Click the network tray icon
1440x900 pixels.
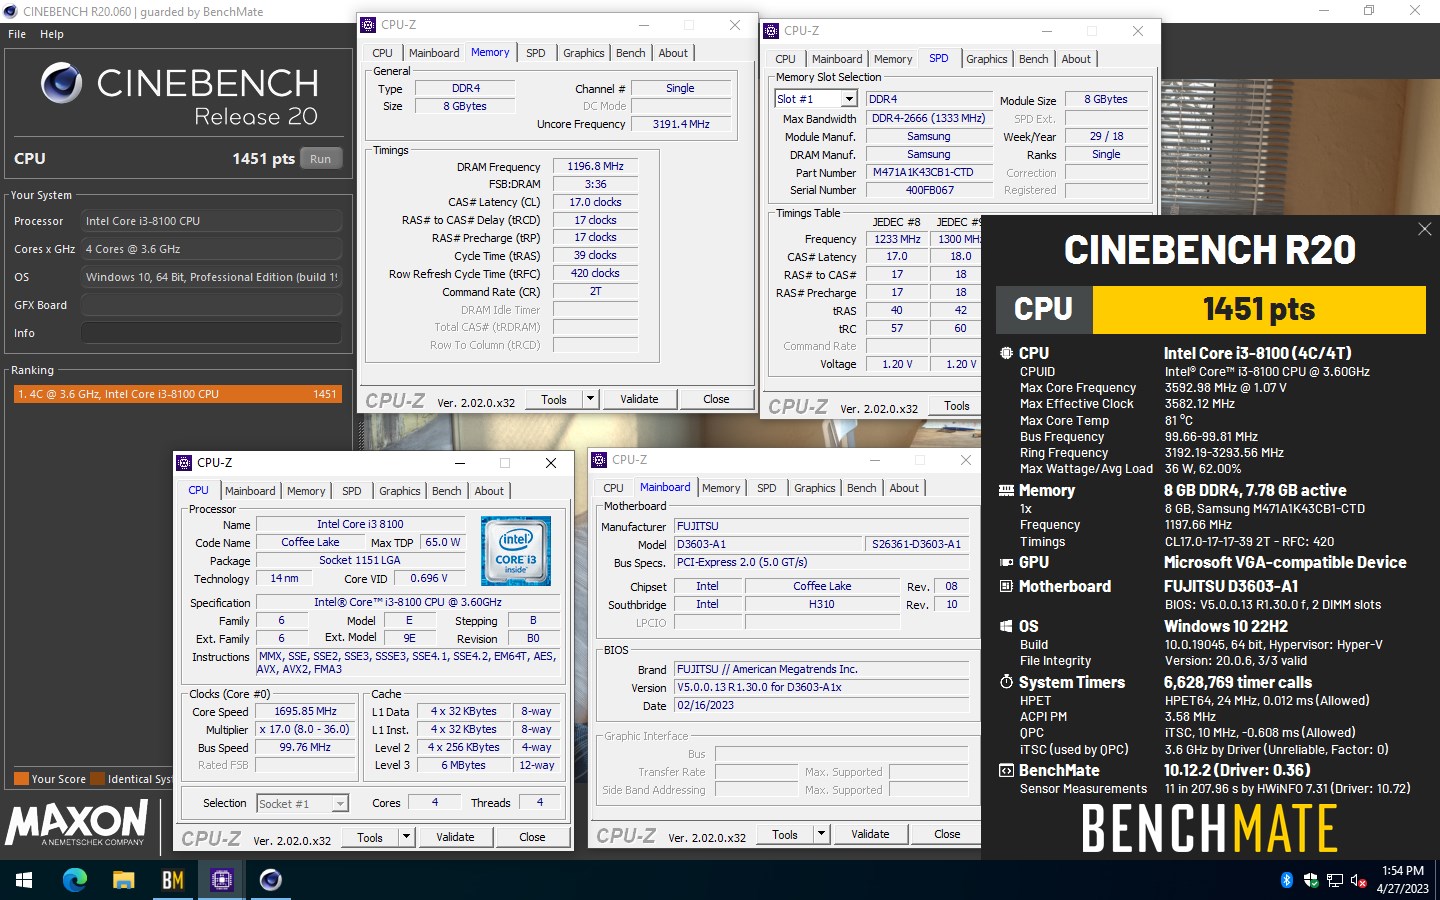pos(1335,880)
